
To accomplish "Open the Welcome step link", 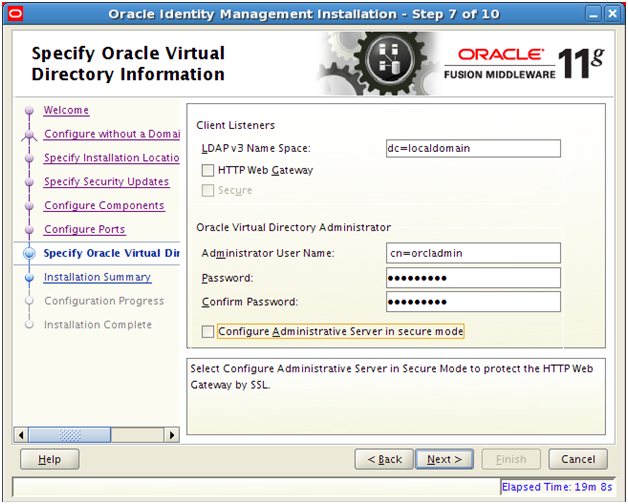I will click(66, 110).
